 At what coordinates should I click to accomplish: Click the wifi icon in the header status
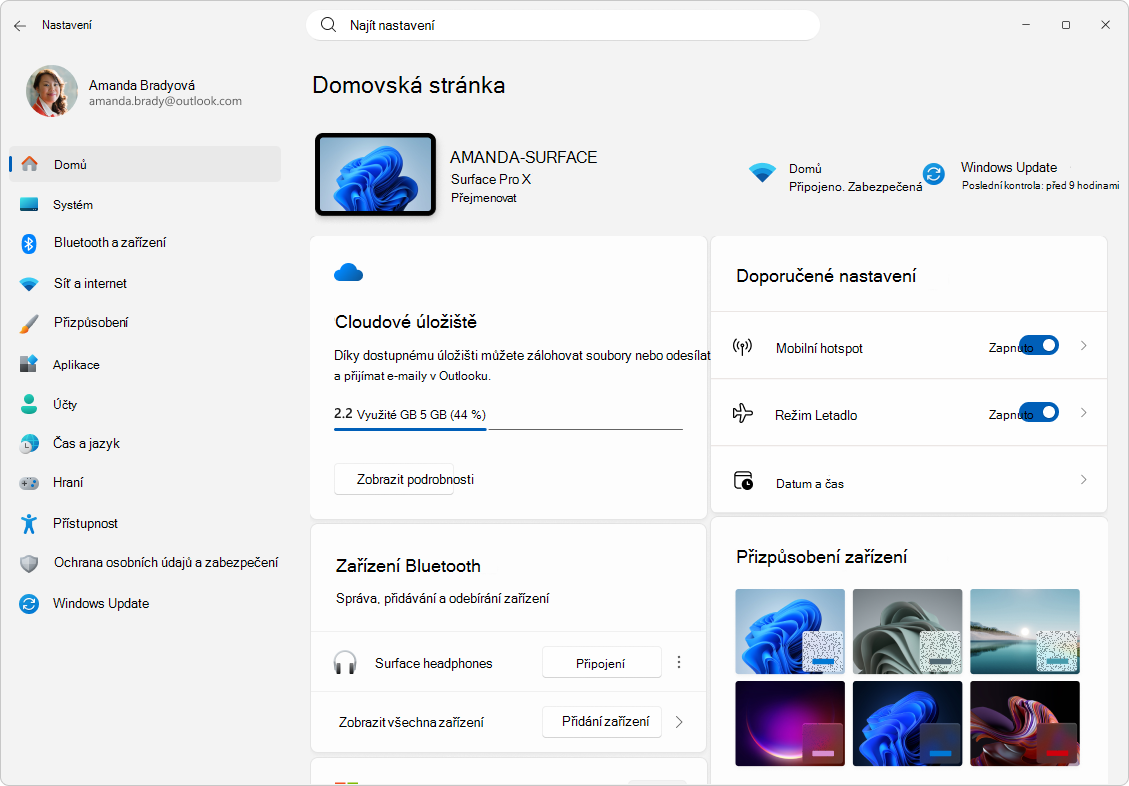[x=762, y=173]
